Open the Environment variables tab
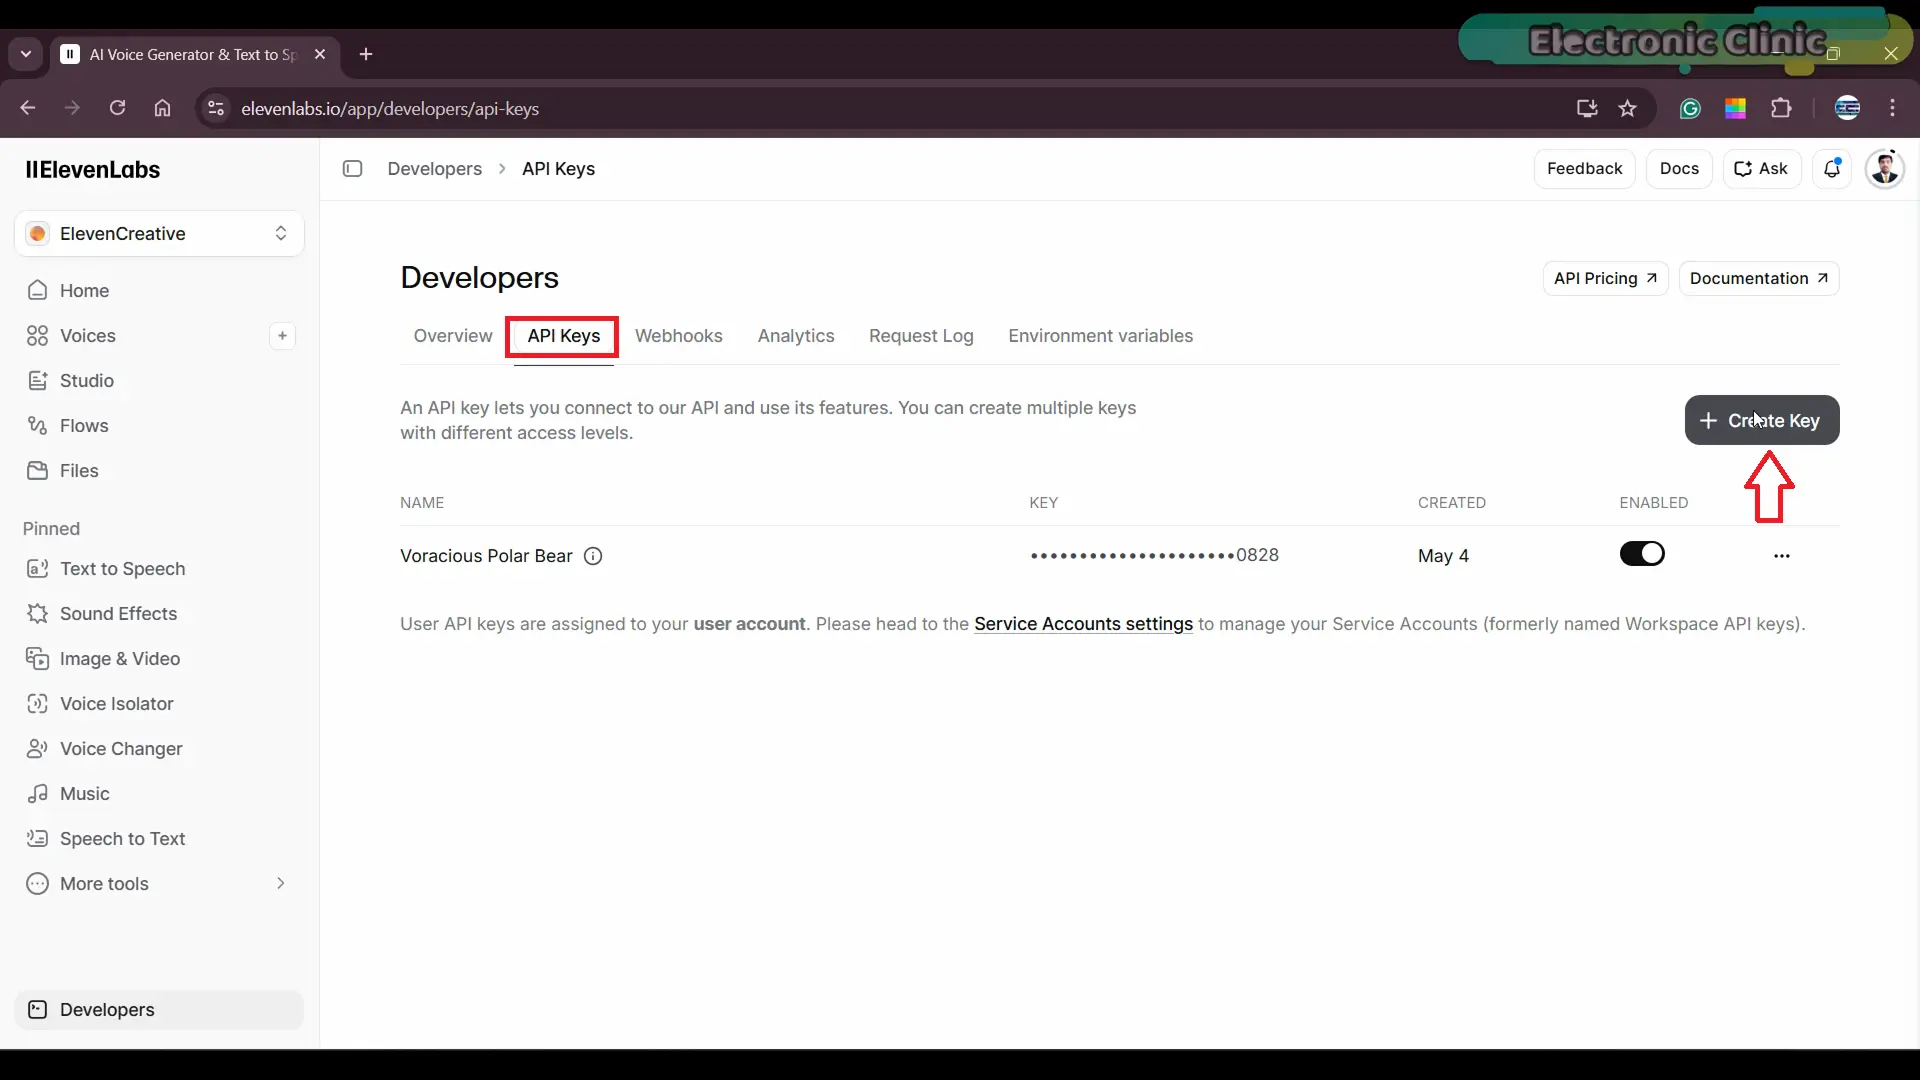Screen dimensions: 1920x1080 (x=1101, y=336)
